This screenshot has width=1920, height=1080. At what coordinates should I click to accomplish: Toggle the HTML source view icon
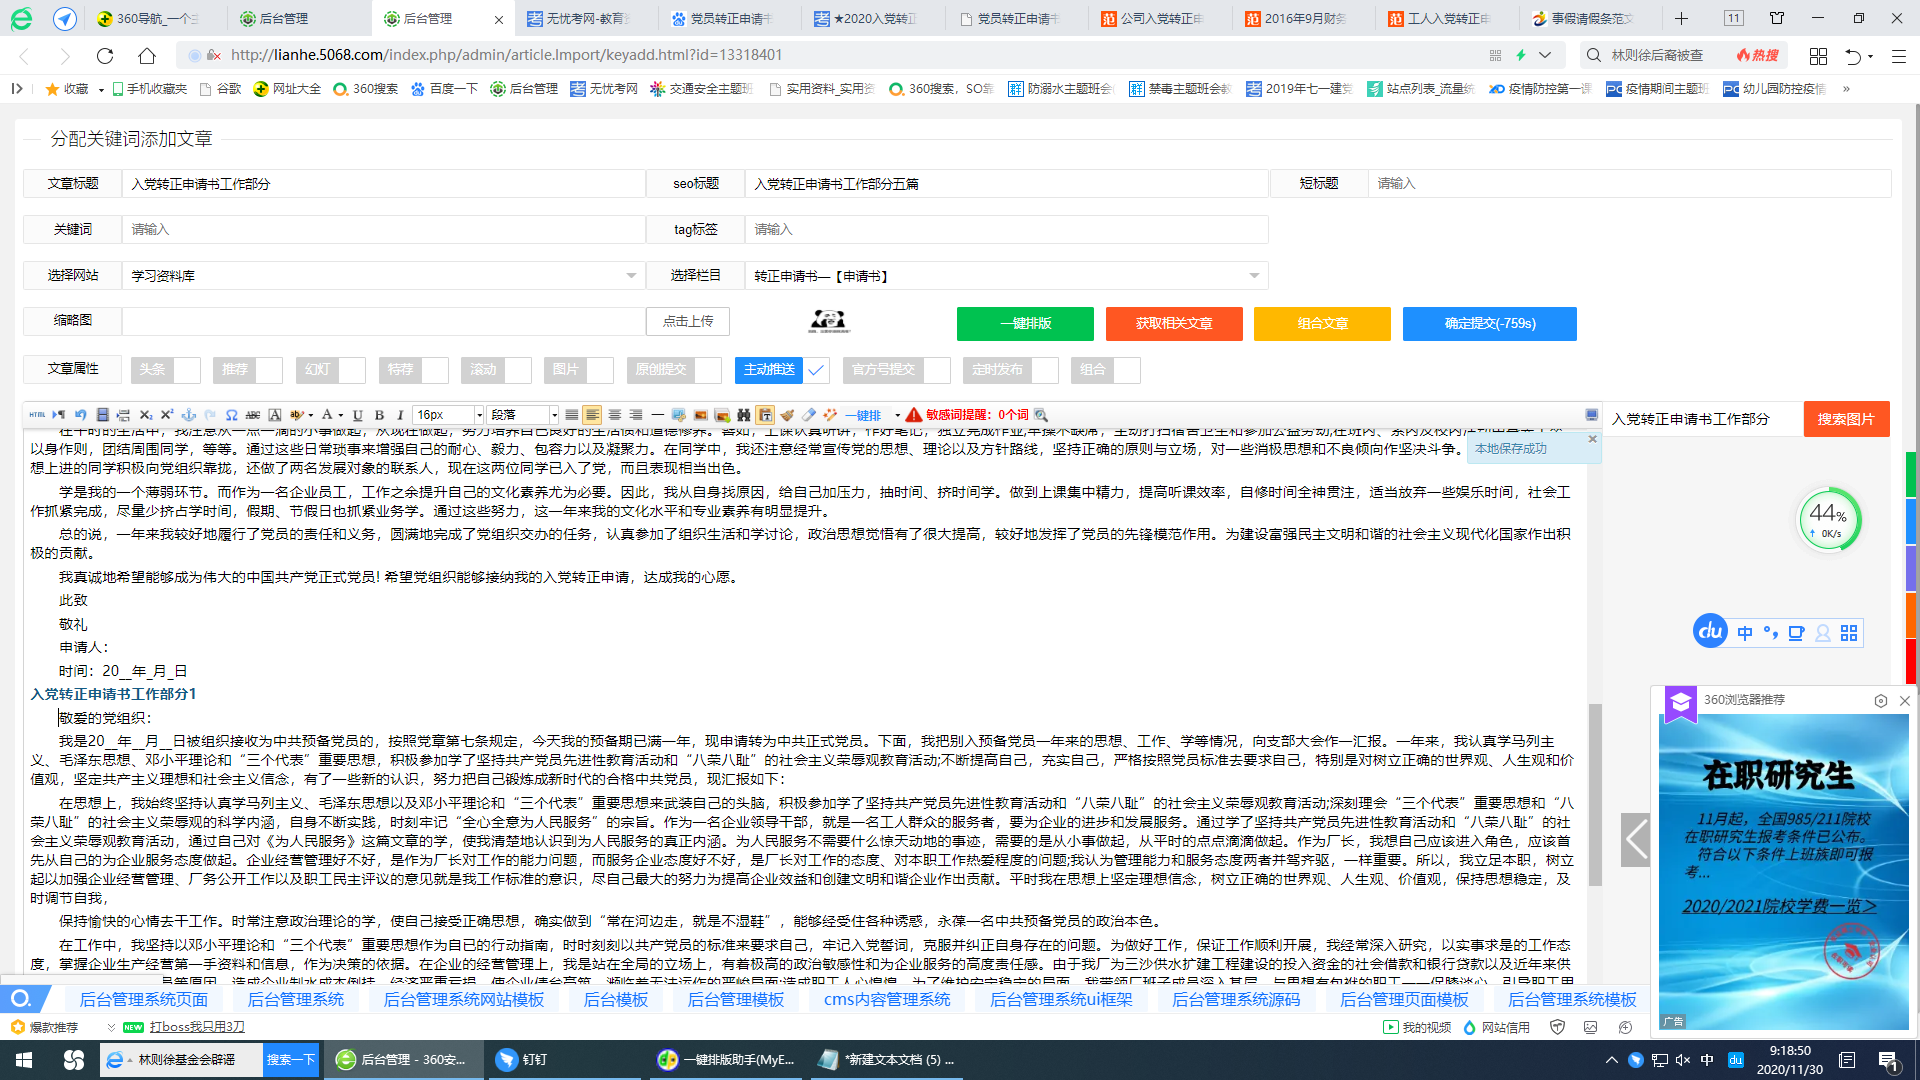point(38,414)
